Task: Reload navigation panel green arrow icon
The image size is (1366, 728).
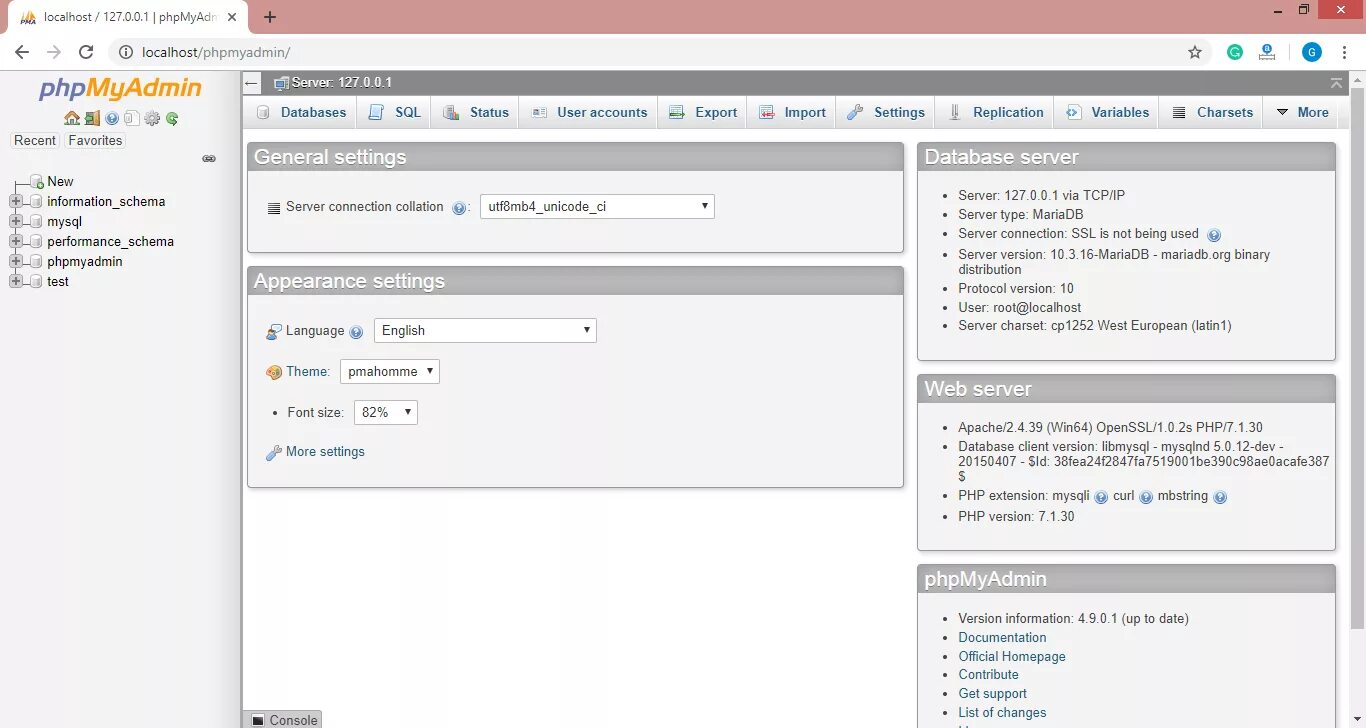Action: 172,118
